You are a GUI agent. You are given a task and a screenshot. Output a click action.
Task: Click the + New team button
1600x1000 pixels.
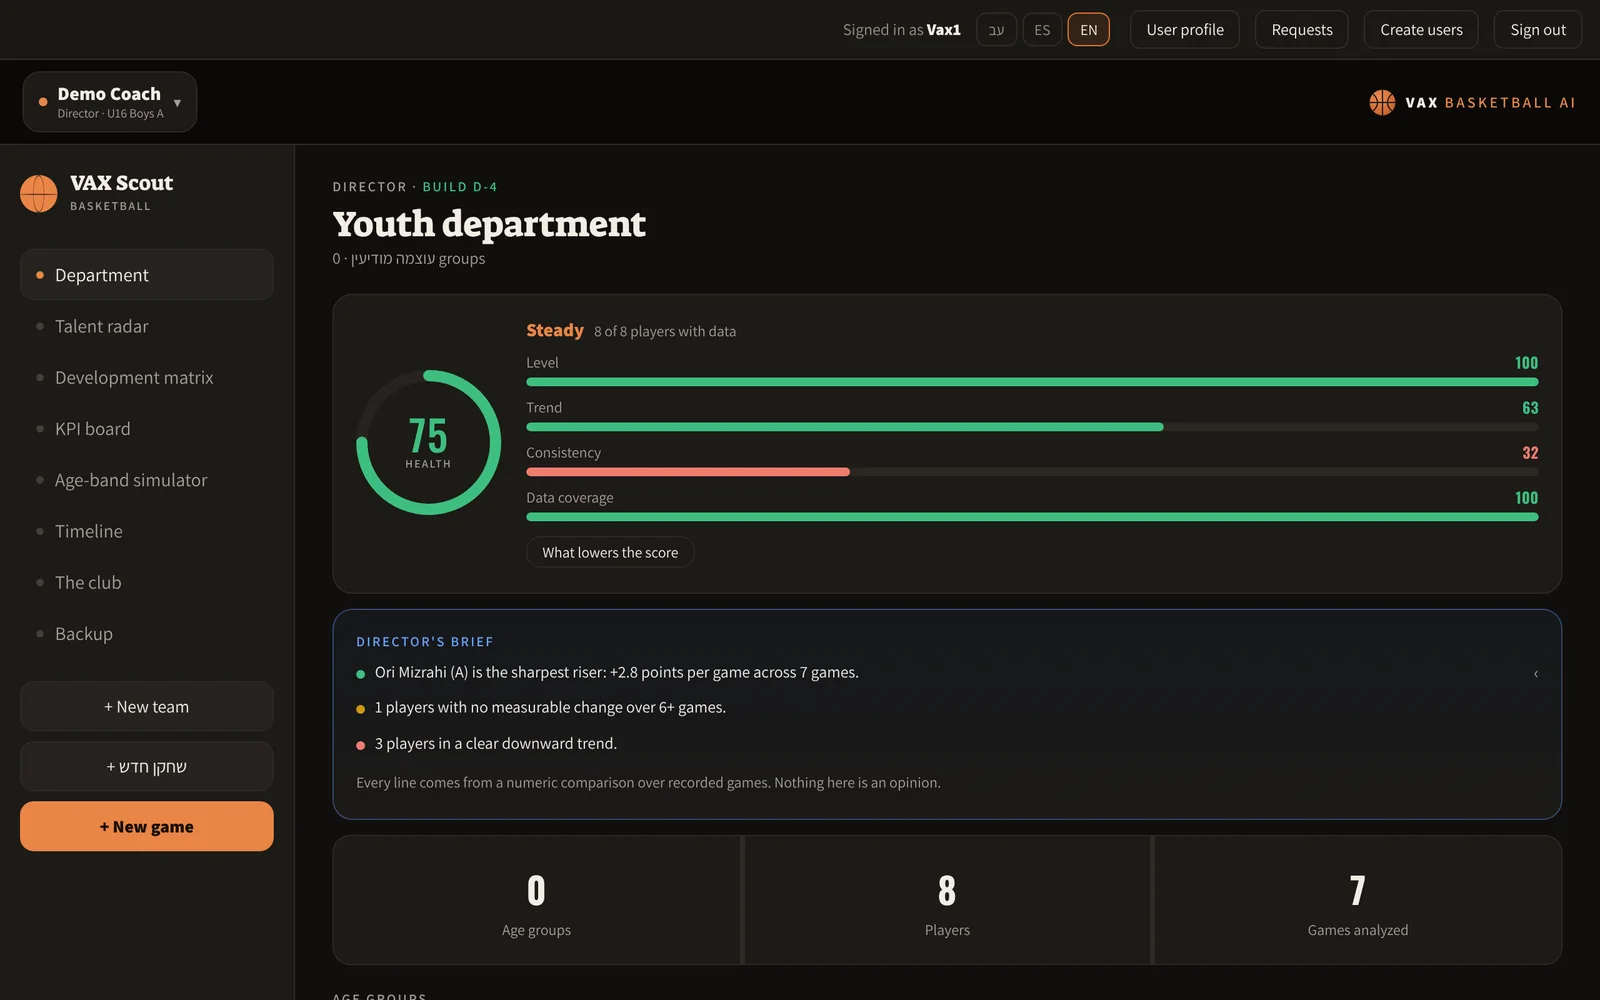coord(147,707)
